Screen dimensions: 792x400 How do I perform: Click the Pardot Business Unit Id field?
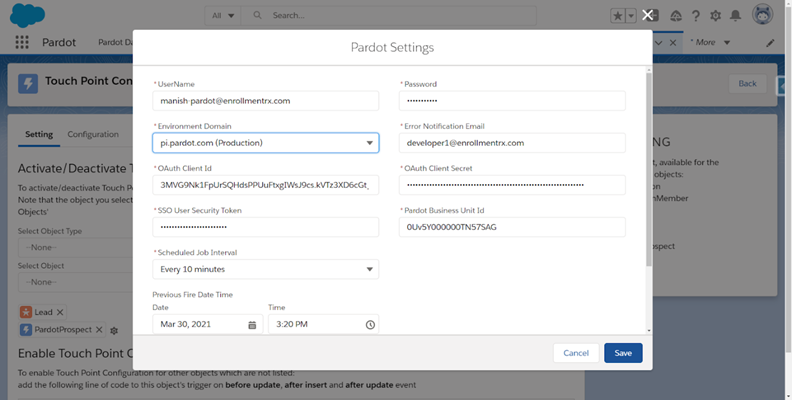point(511,227)
